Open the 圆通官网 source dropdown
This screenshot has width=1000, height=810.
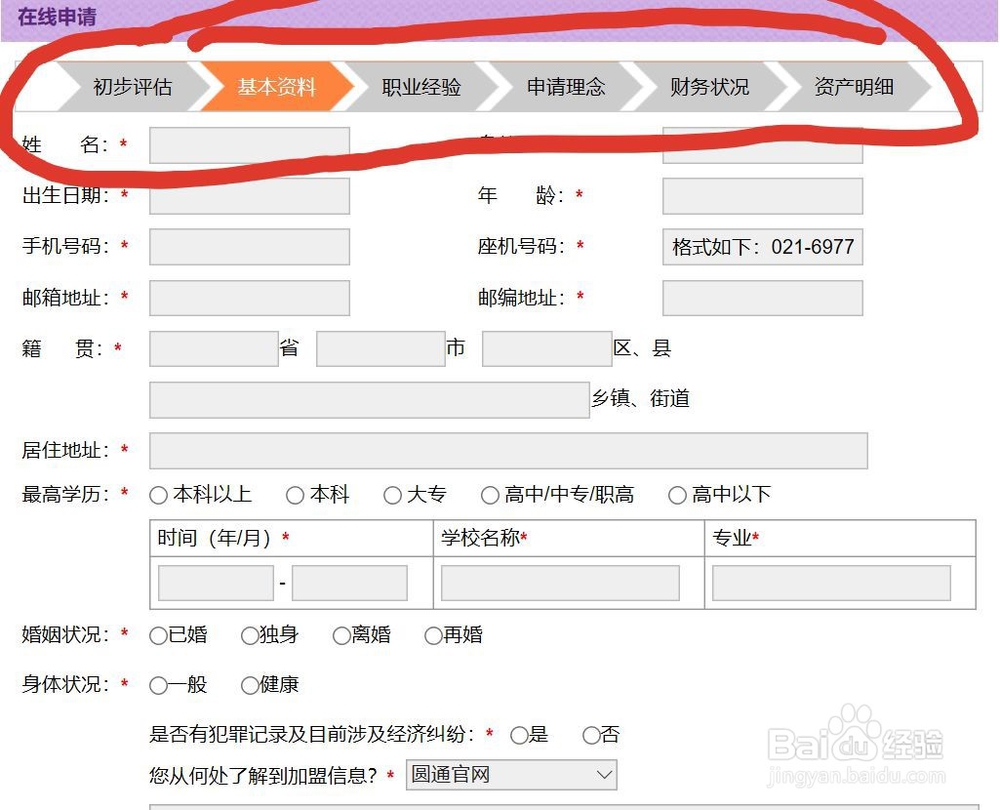[510, 774]
